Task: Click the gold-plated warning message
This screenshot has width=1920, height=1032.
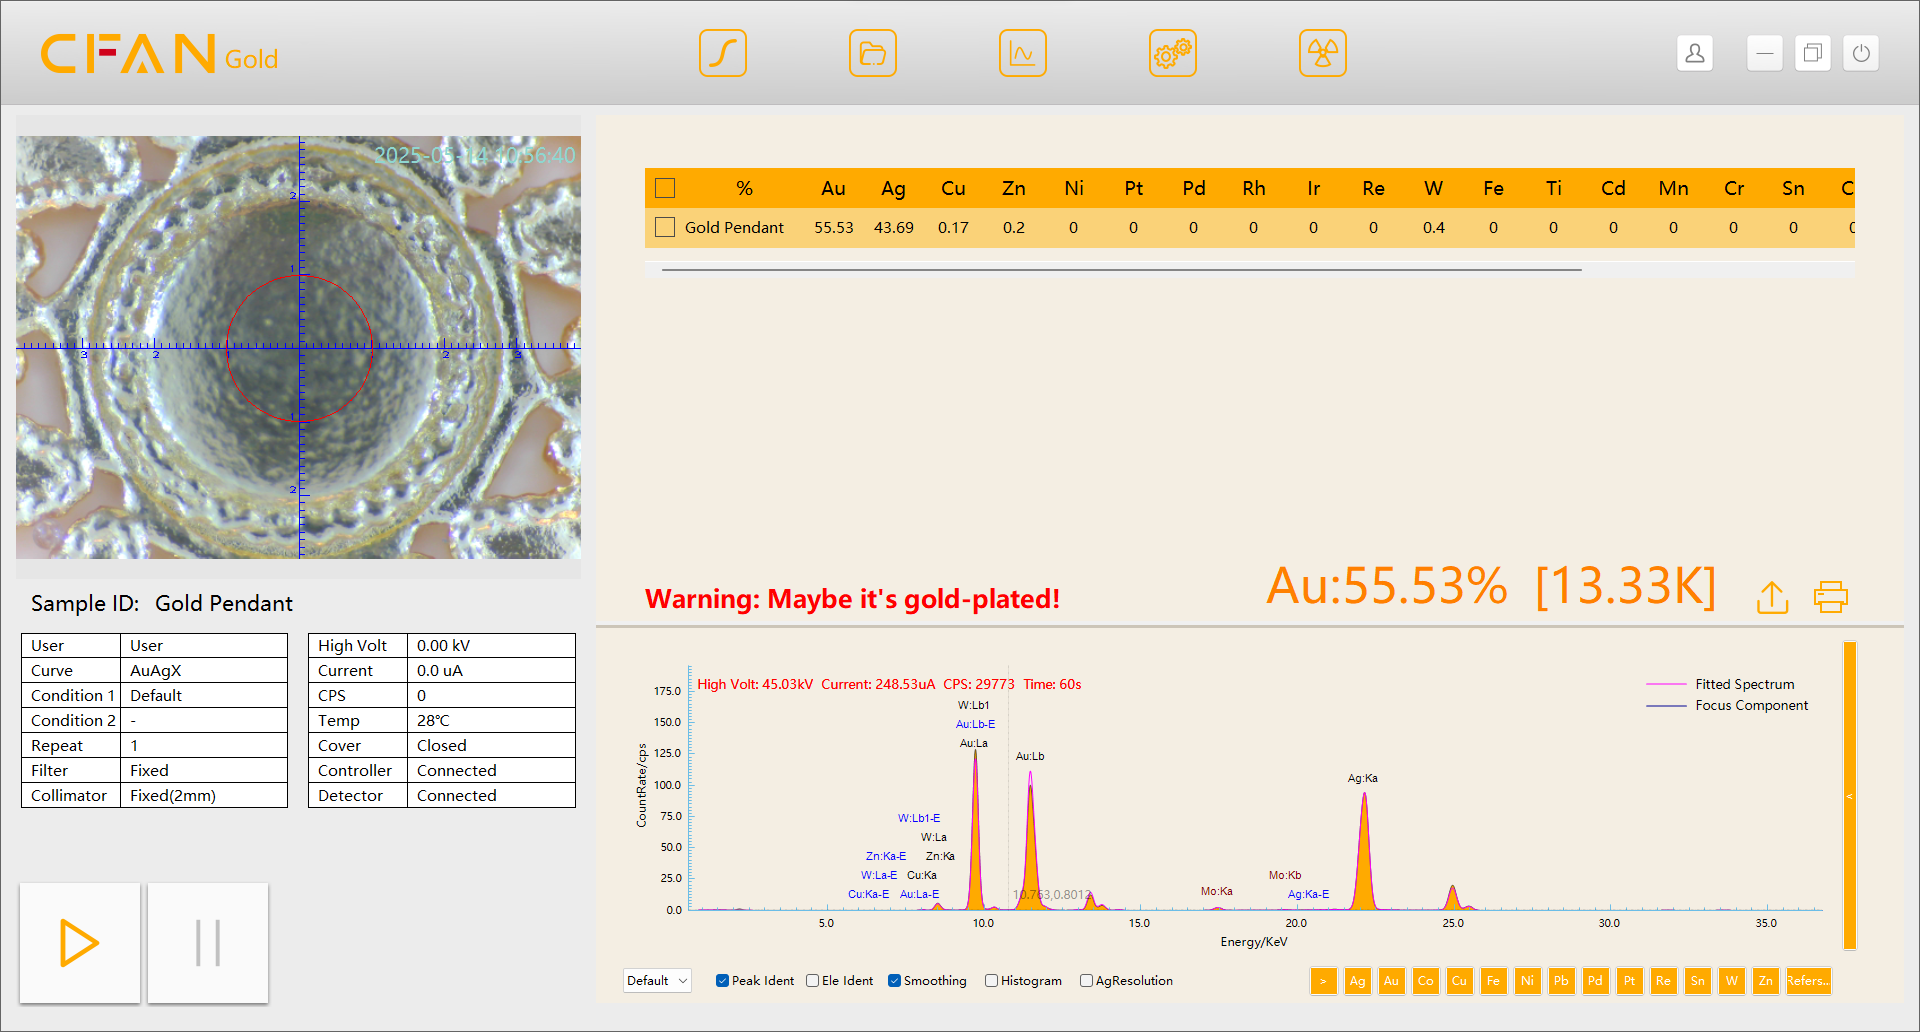Action: [x=852, y=598]
